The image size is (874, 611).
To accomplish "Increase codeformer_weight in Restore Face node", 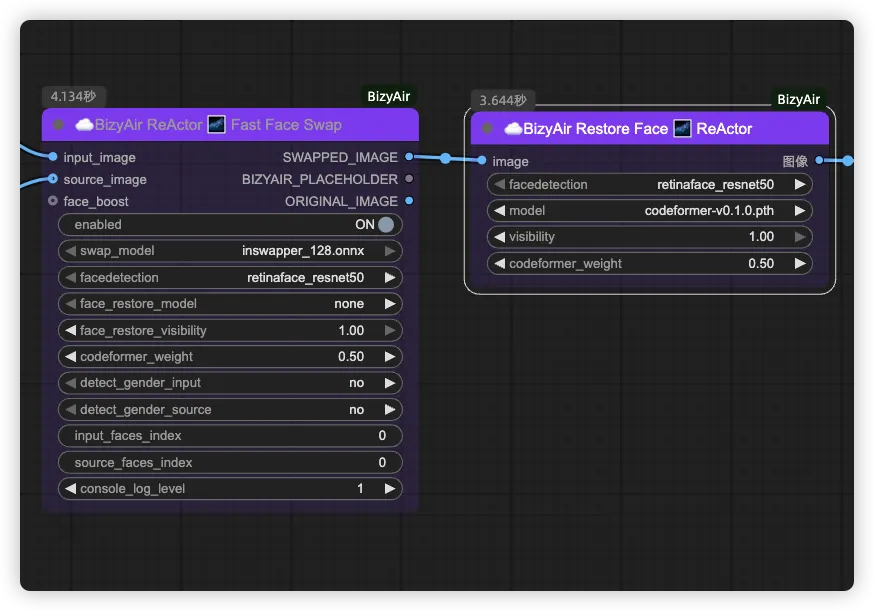I will (800, 264).
